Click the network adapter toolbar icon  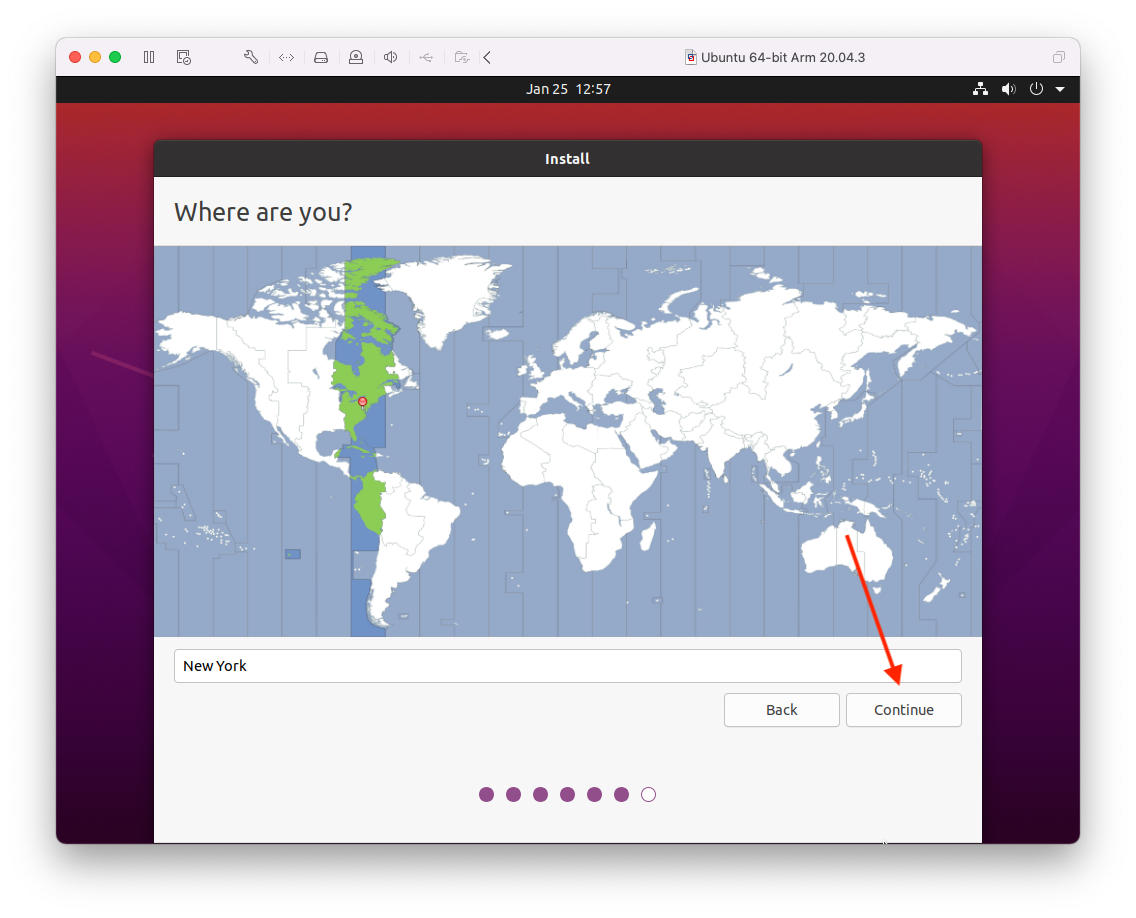coord(286,57)
